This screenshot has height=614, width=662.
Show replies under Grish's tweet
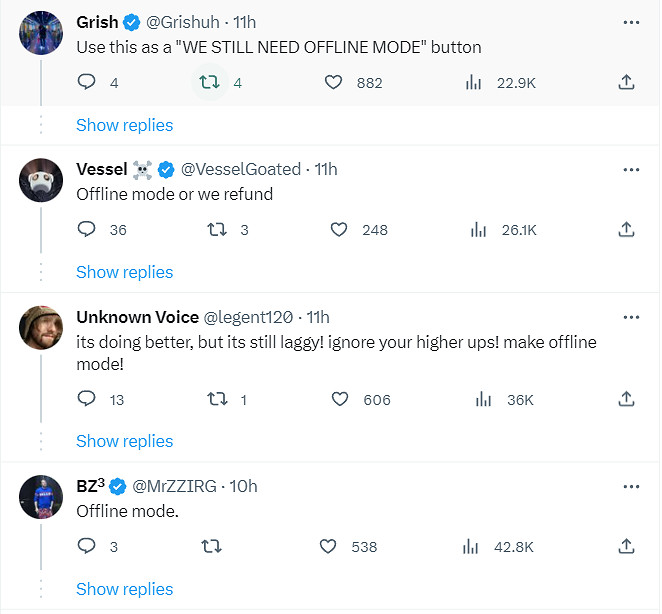pyautogui.click(x=124, y=125)
